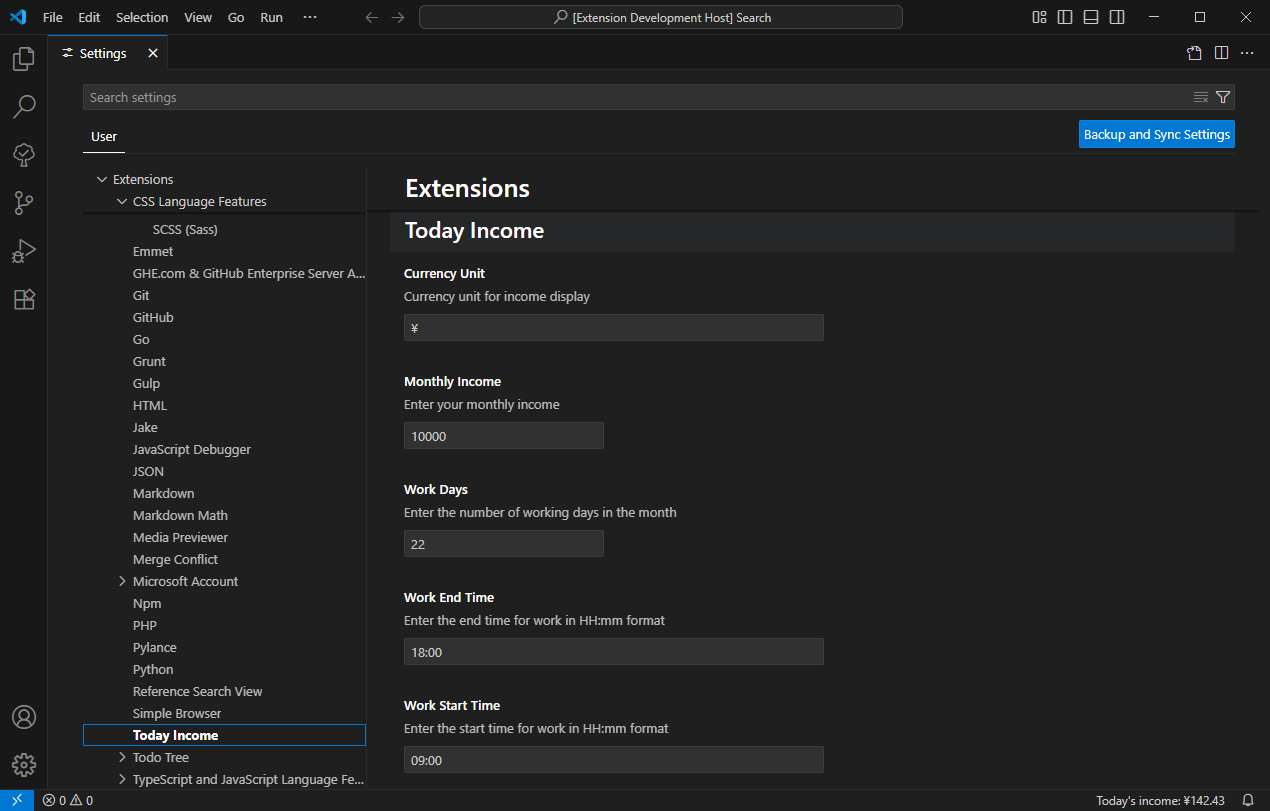Click the Open Settings (JSON) icon
The height and width of the screenshot is (811, 1270).
pyautogui.click(x=1194, y=53)
